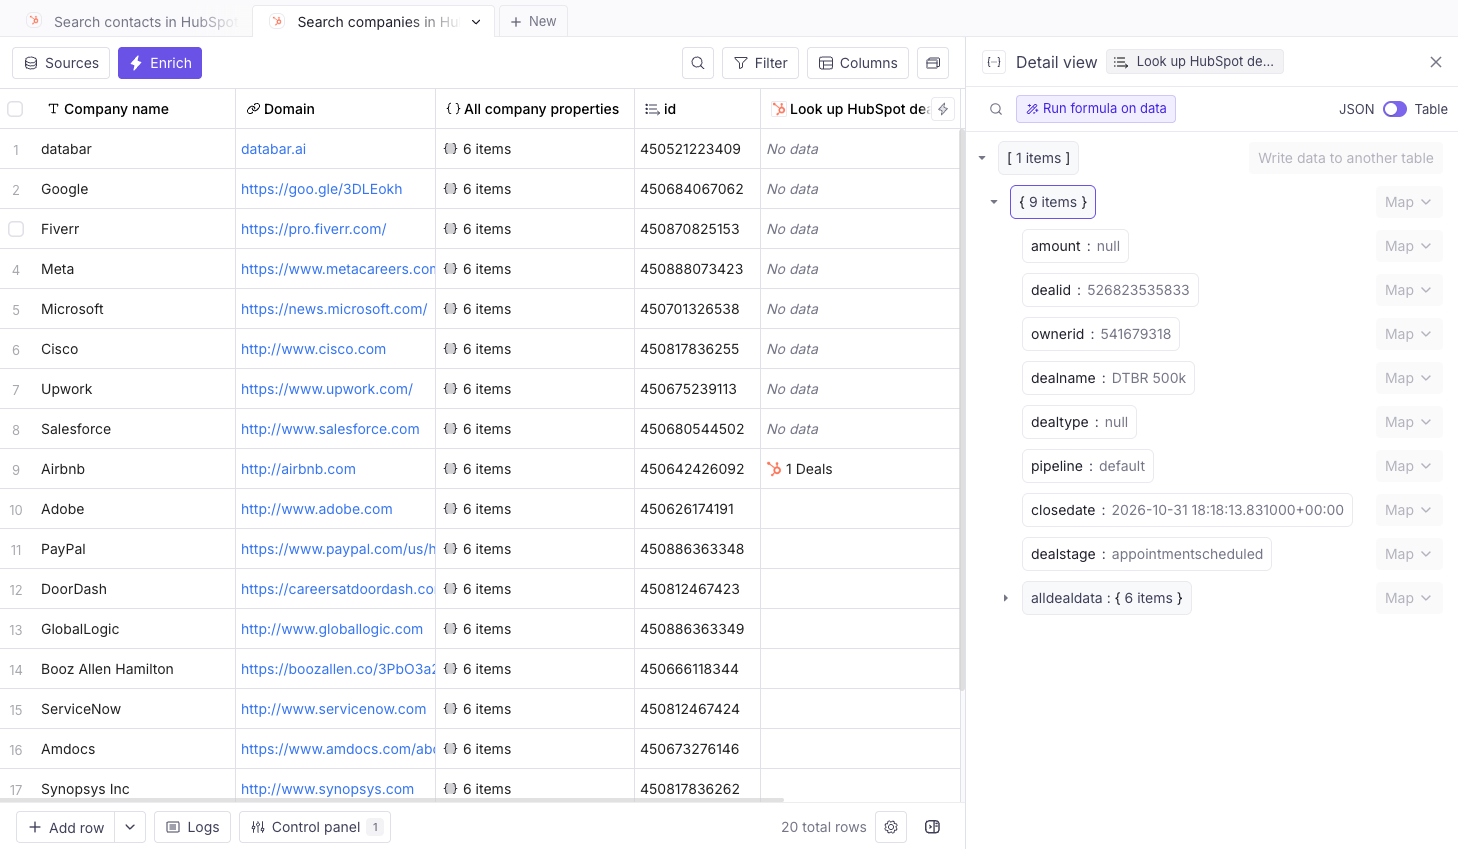The width and height of the screenshot is (1458, 849).
Task: Collapse the 9 items object arrow
Action: 994,202
